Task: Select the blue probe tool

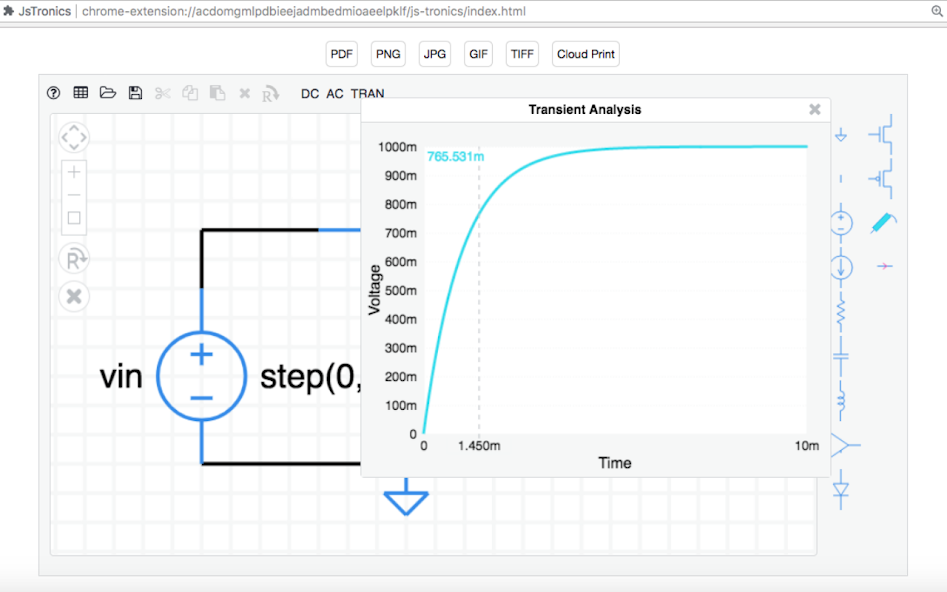Action: click(x=881, y=222)
